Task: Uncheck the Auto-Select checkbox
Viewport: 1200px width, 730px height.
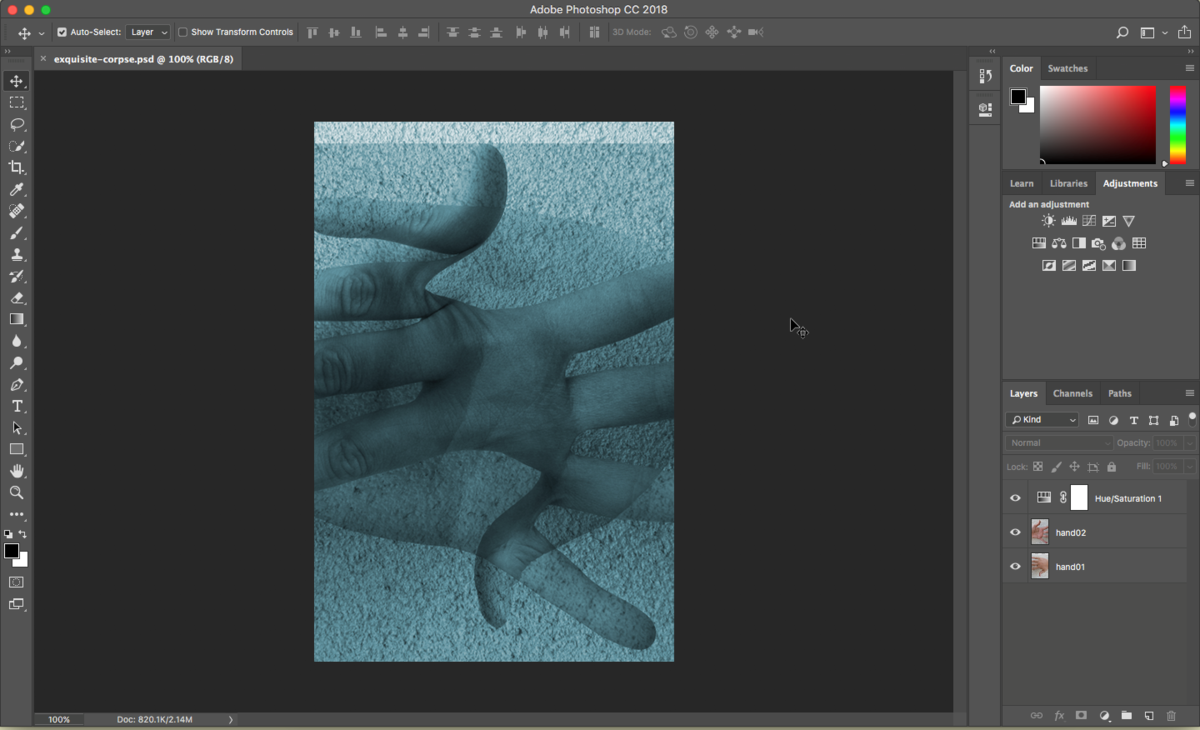Action: [62, 32]
